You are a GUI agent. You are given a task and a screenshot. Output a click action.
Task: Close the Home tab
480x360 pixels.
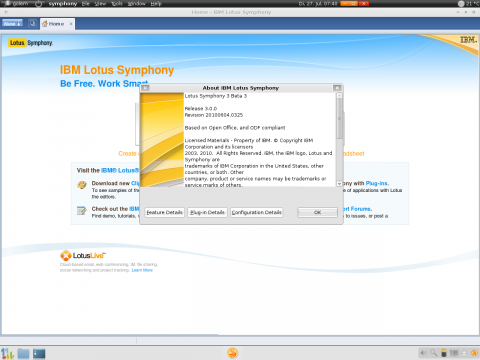click(71, 24)
